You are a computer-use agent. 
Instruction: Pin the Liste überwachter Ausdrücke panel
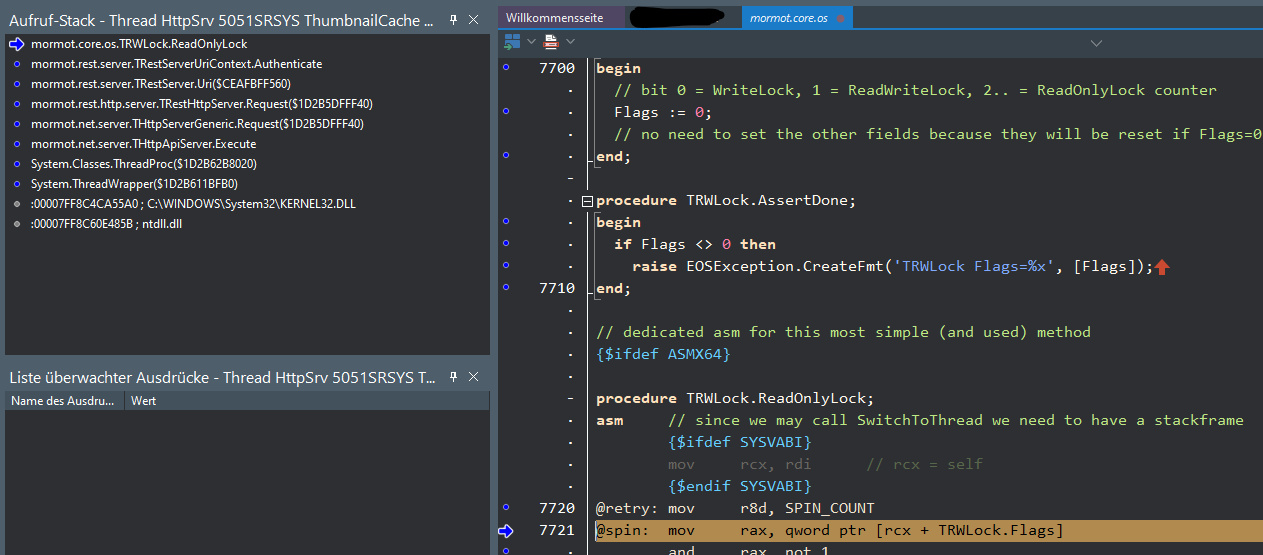(453, 377)
